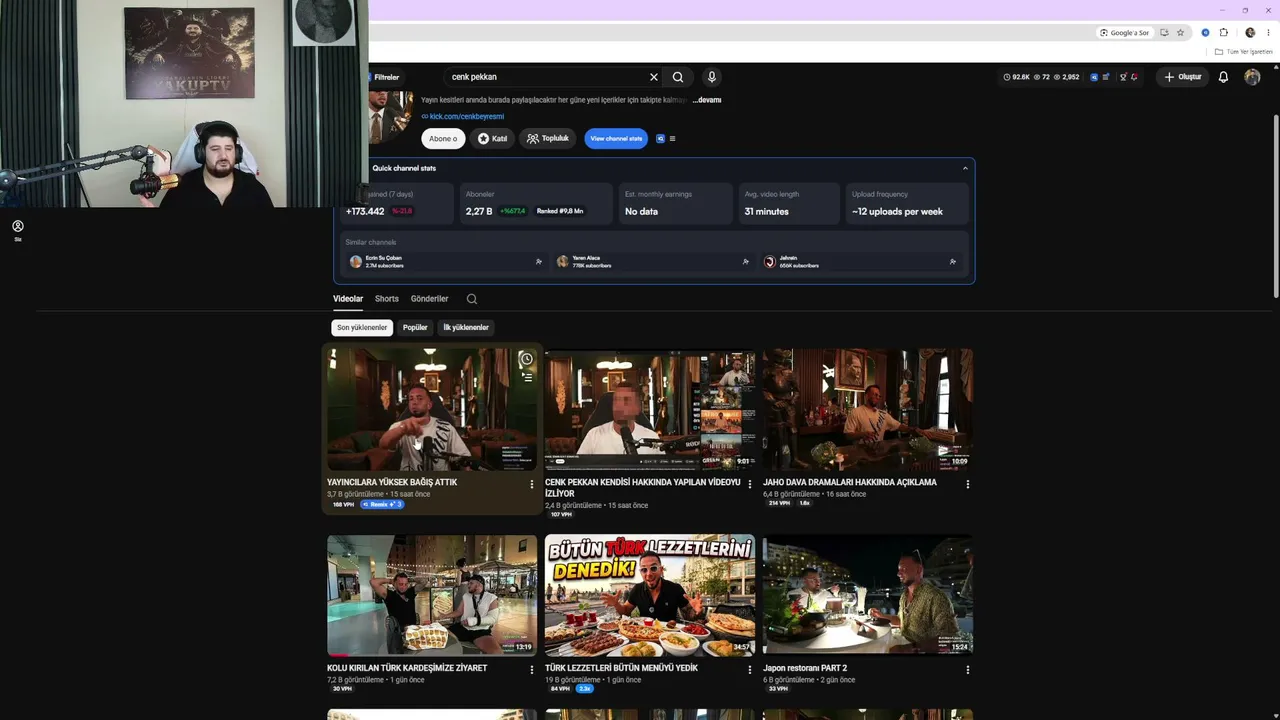1280x720 pixels.
Task: Click small blue extension icon beside View channel stats
Action: [x=660, y=139]
